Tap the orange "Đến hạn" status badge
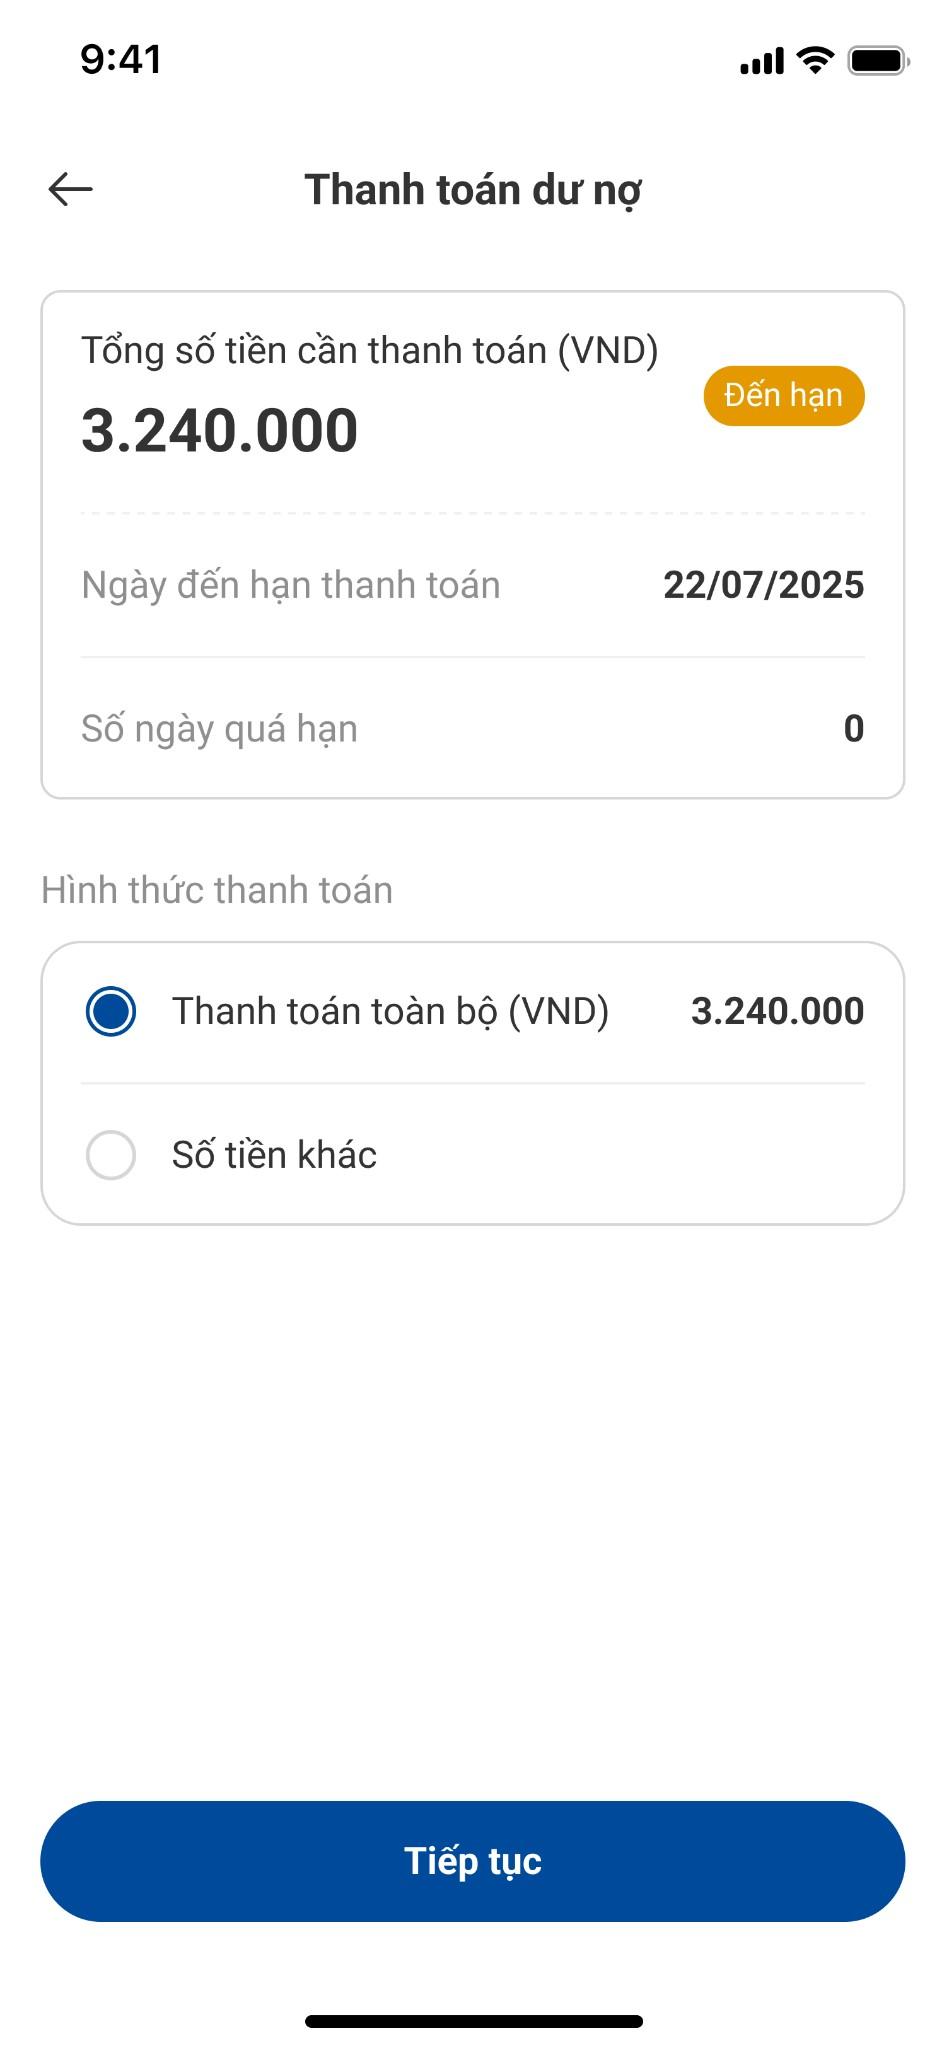Image resolution: width=946 pixels, height=2048 pixels. [783, 396]
